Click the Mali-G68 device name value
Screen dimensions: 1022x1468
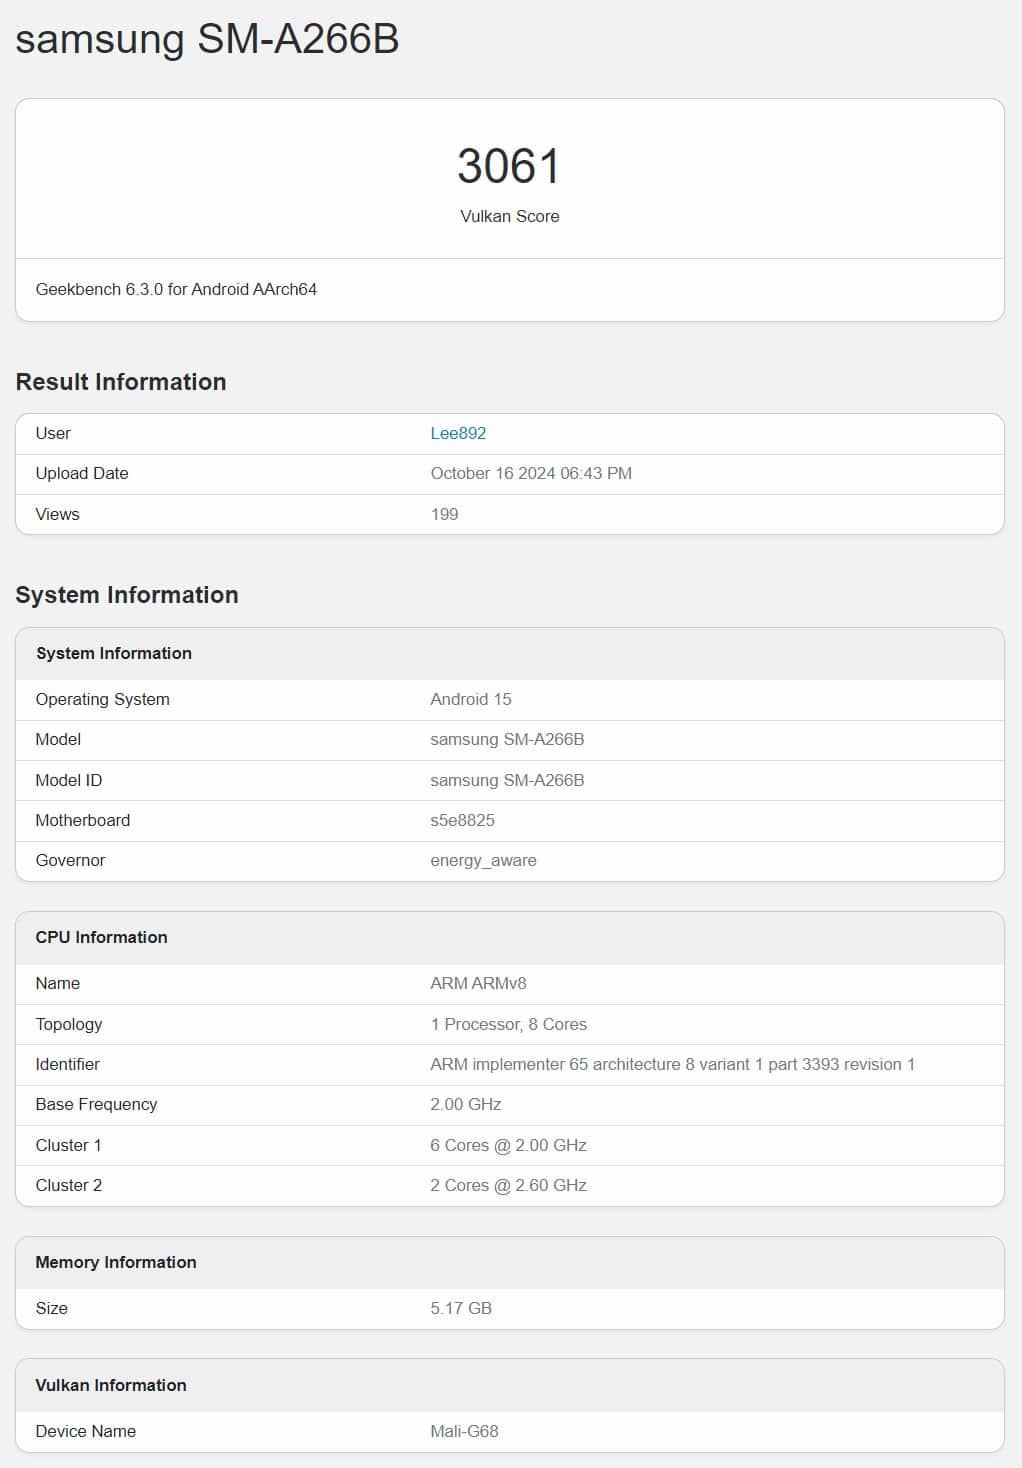pyautogui.click(x=464, y=1431)
